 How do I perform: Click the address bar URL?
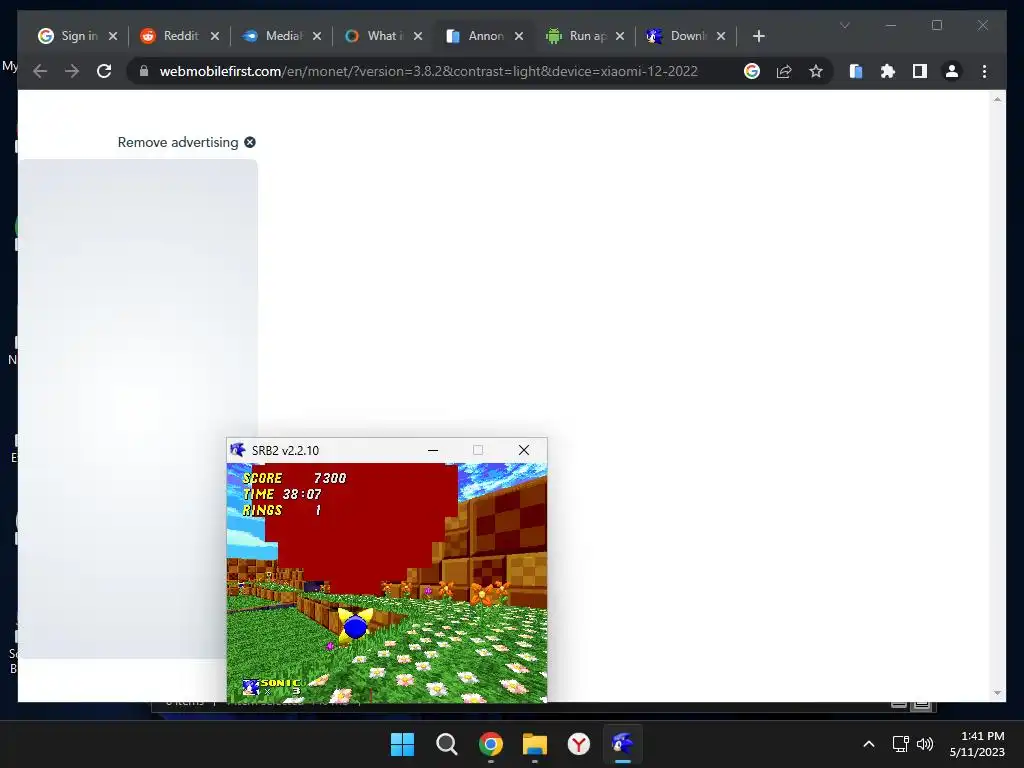pyautogui.click(x=428, y=71)
